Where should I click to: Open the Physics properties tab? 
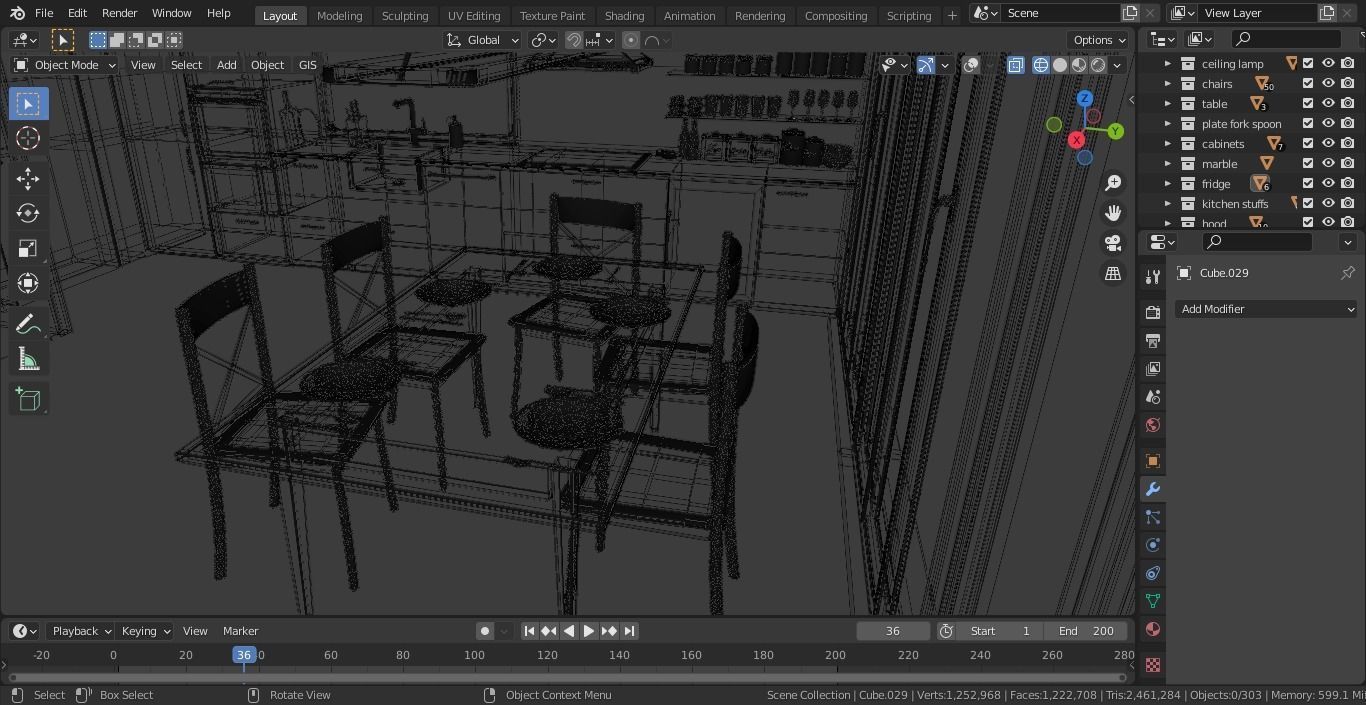[1153, 545]
